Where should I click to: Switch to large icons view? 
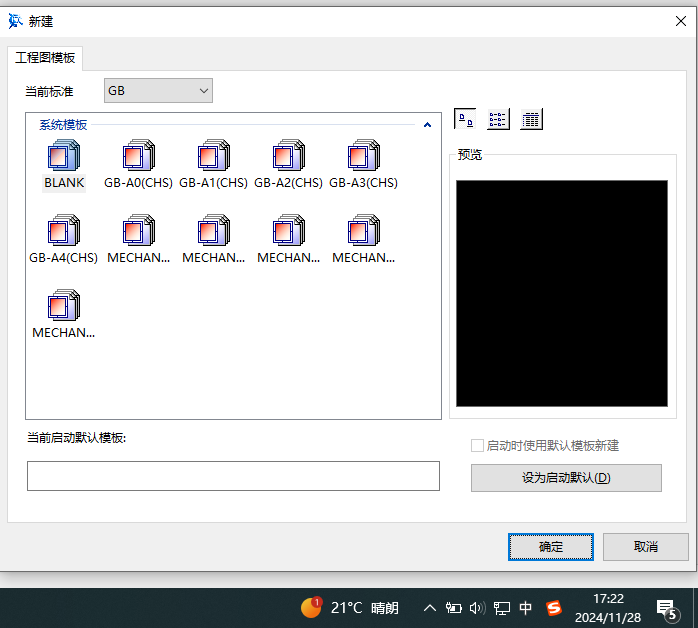465,119
